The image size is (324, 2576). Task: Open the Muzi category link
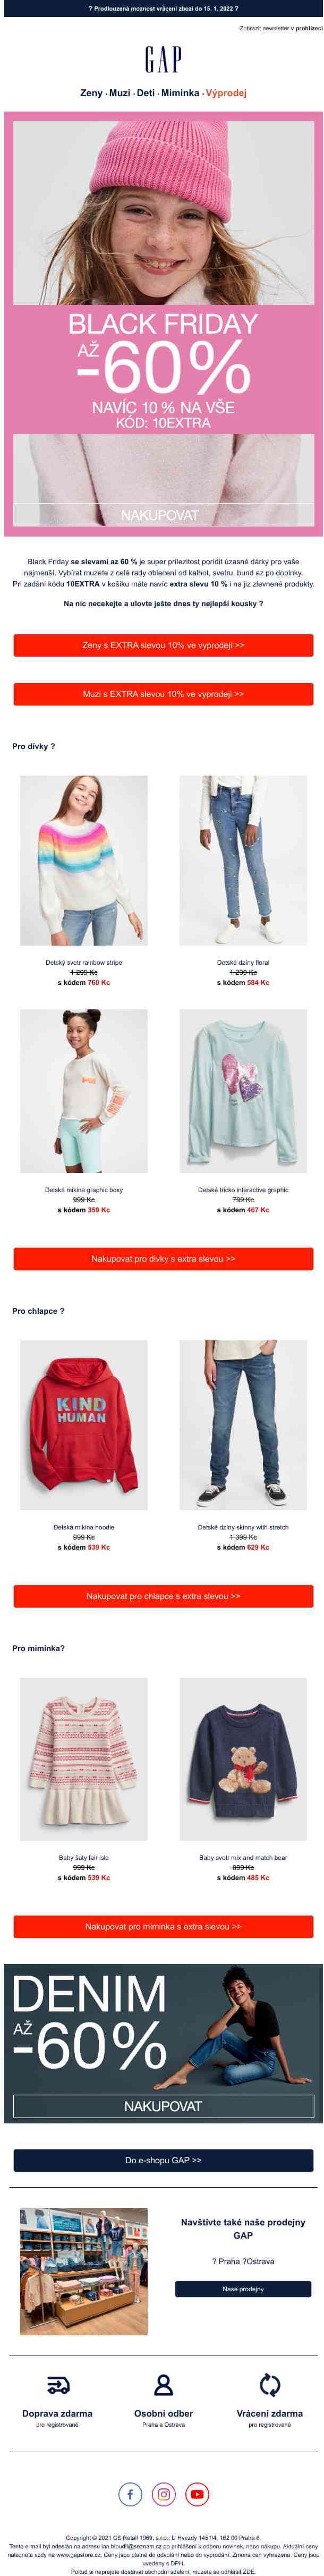click(x=119, y=92)
